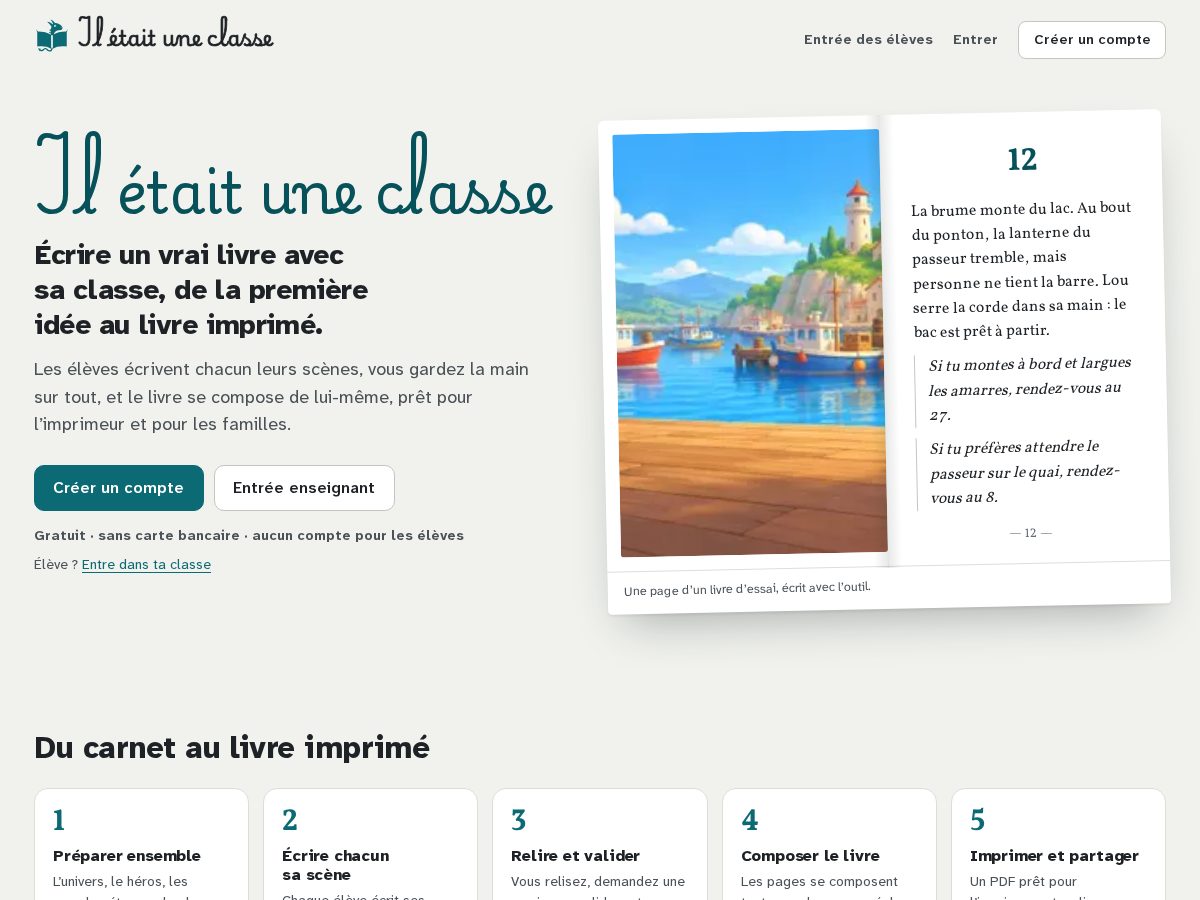
Task: Click the open book logo icon
Action: [x=52, y=36]
